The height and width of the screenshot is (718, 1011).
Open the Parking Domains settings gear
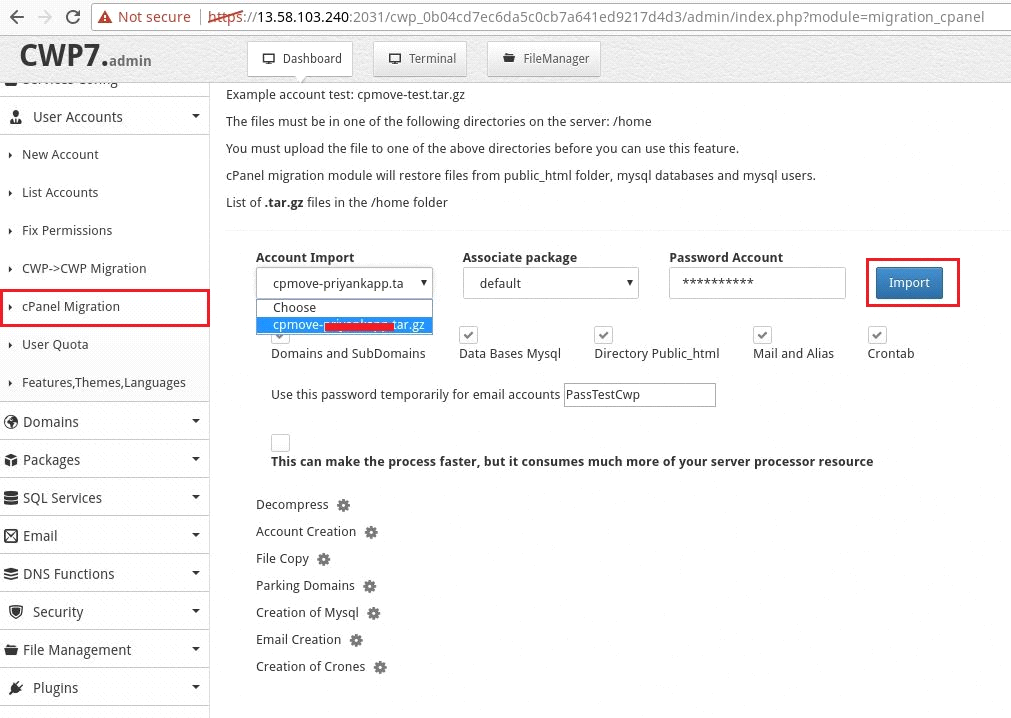click(369, 586)
